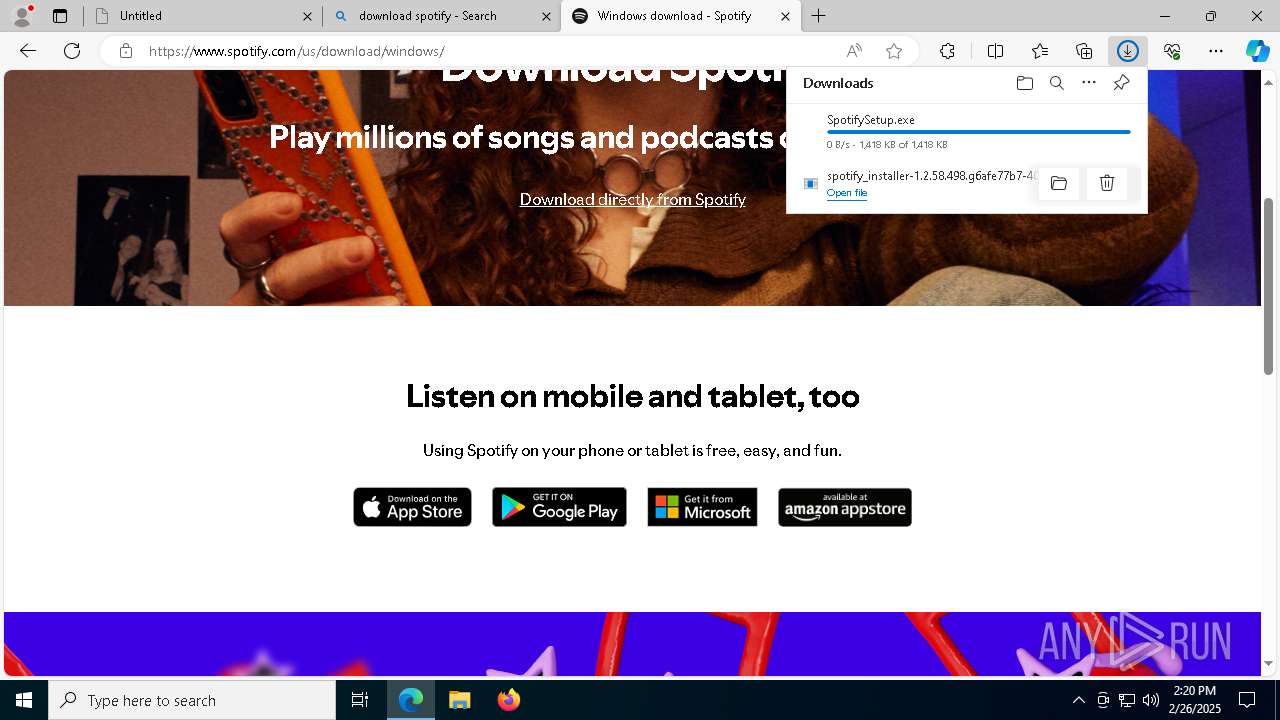
Task: Click the taskbar search box
Action: 192,700
